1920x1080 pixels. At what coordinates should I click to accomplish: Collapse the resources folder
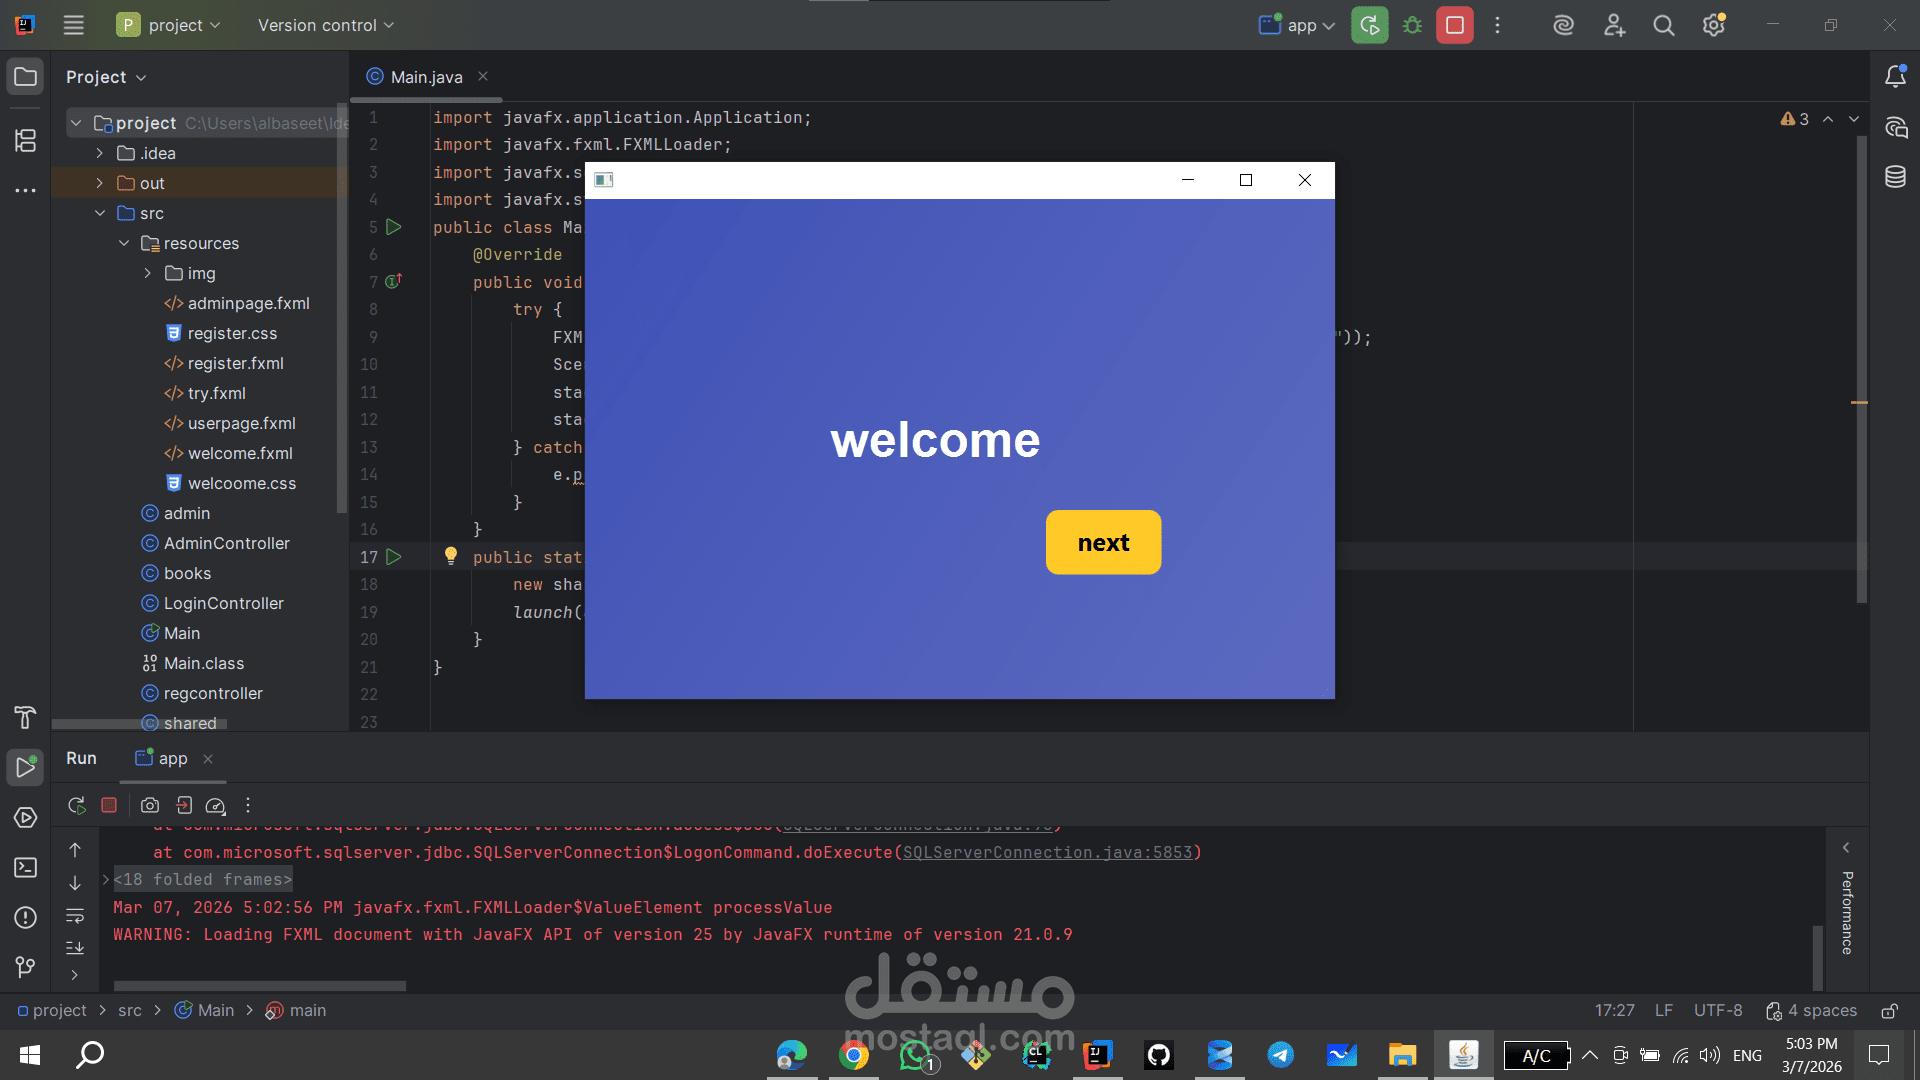click(x=124, y=243)
